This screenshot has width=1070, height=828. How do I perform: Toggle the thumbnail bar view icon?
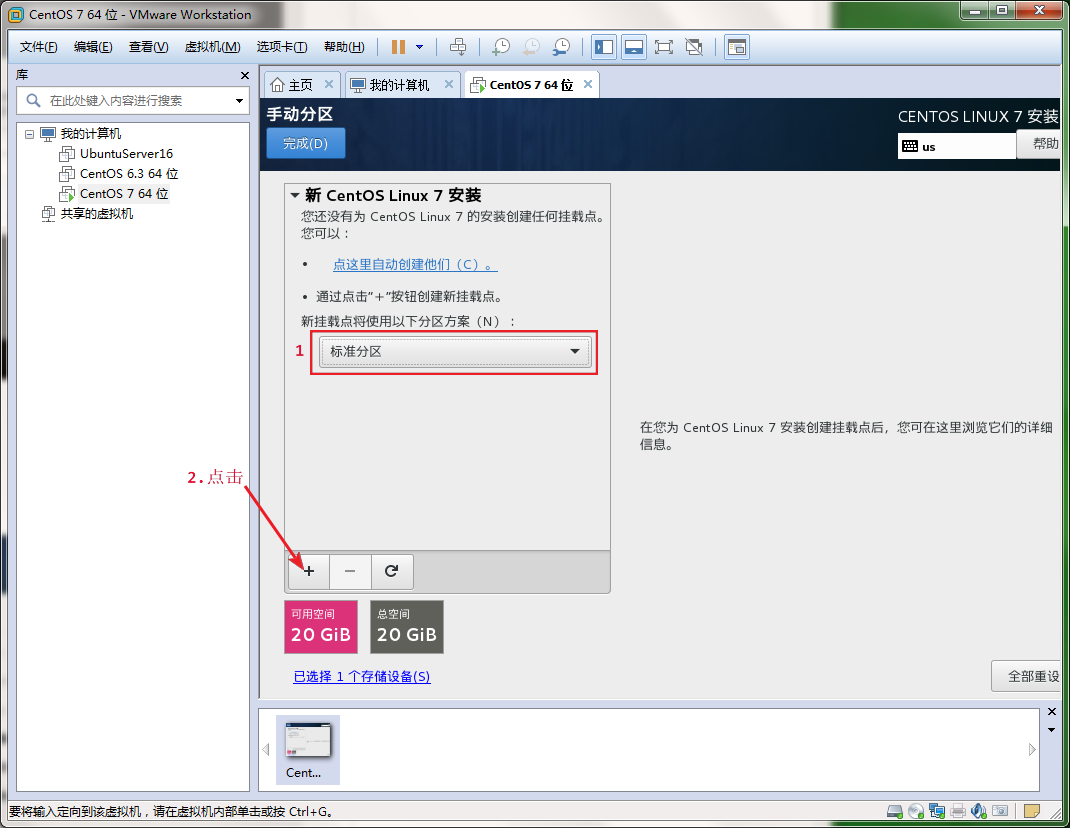[x=634, y=47]
